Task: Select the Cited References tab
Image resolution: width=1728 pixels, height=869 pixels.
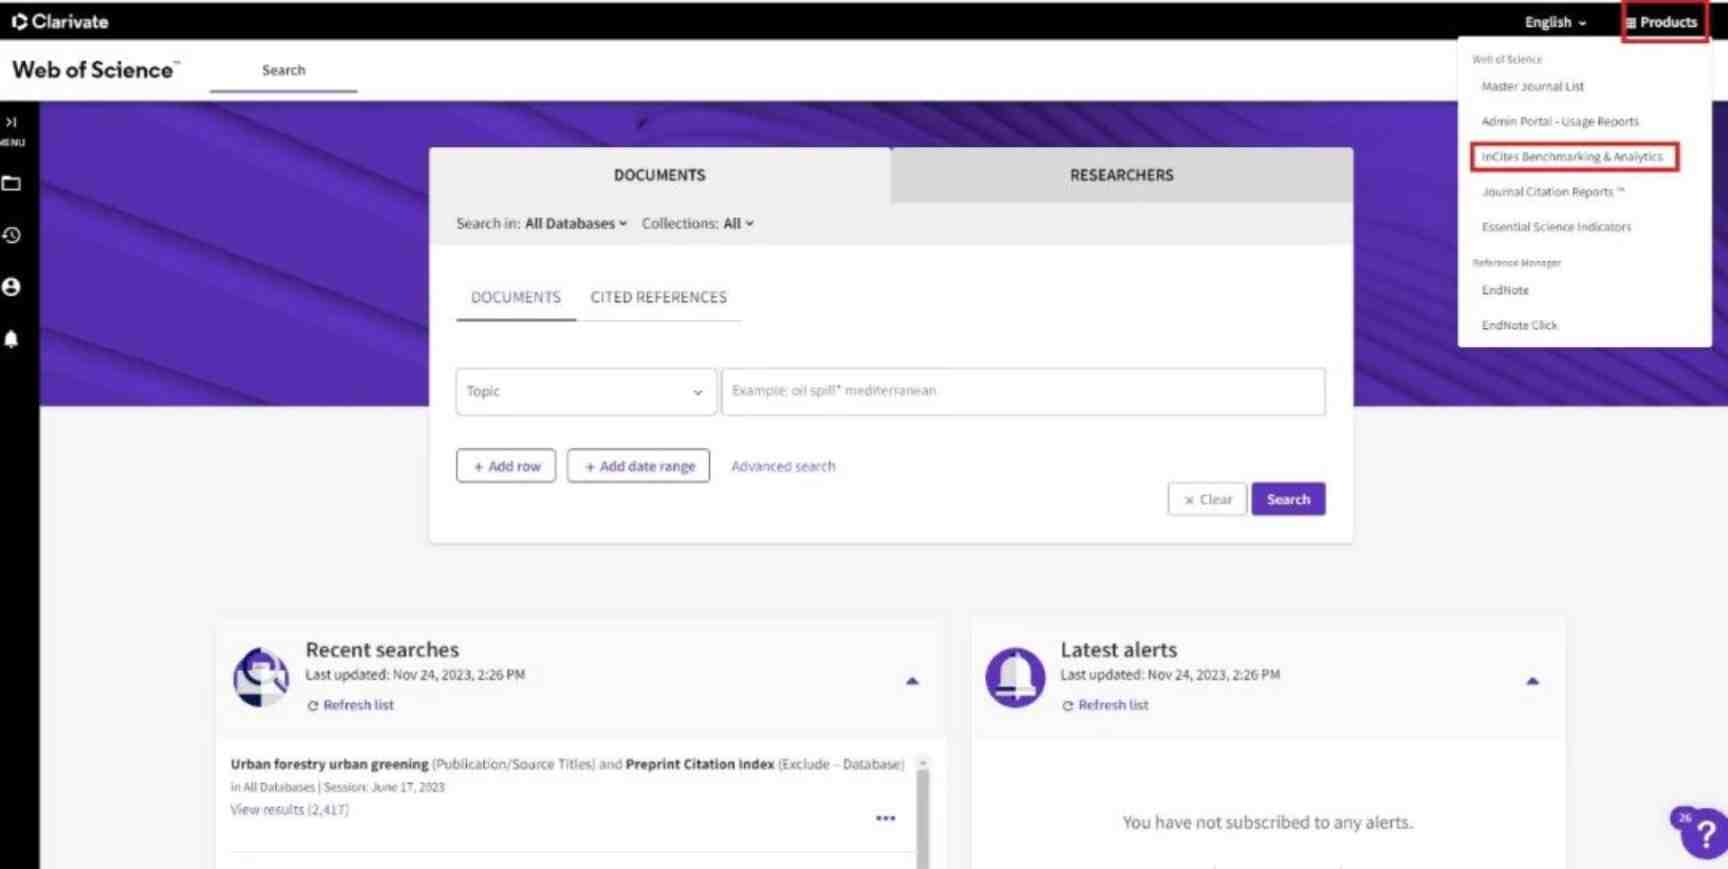Action: (658, 298)
